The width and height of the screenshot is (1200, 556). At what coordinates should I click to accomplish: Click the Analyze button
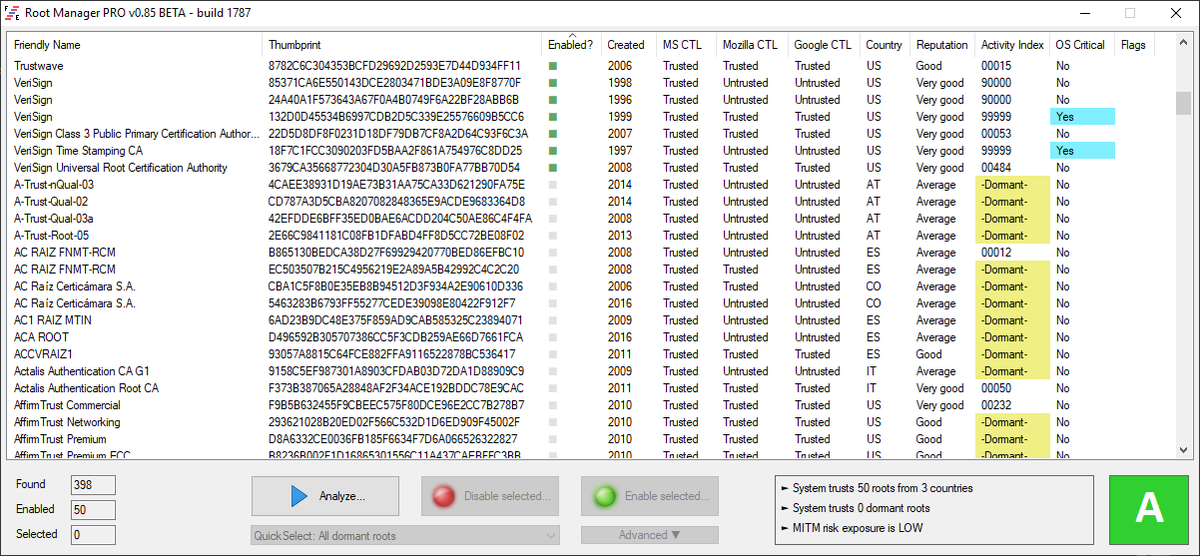pyautogui.click(x=325, y=496)
